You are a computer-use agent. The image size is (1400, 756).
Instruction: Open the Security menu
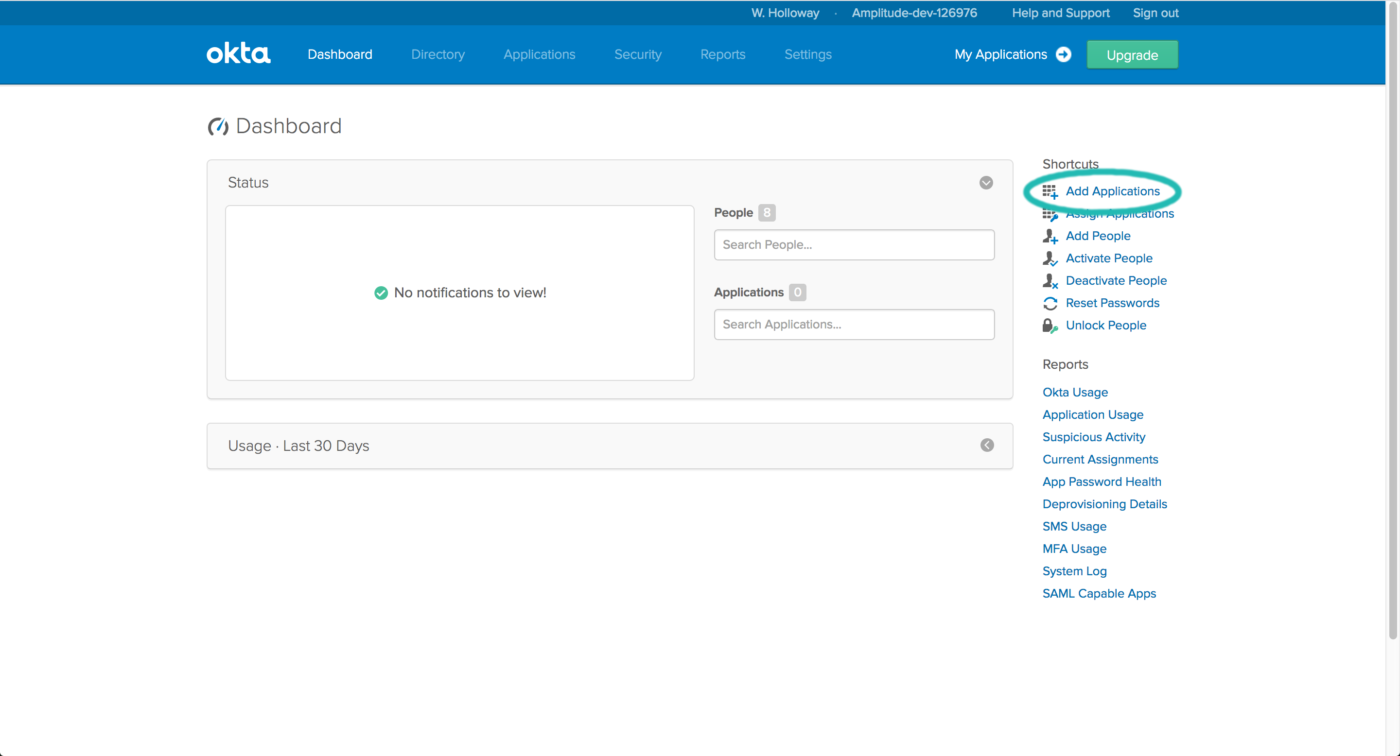click(638, 55)
